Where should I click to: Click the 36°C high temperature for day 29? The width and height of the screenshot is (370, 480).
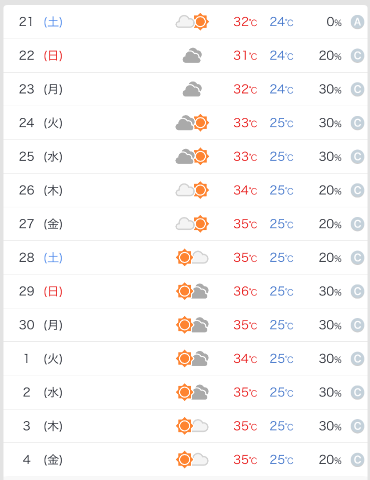click(245, 291)
